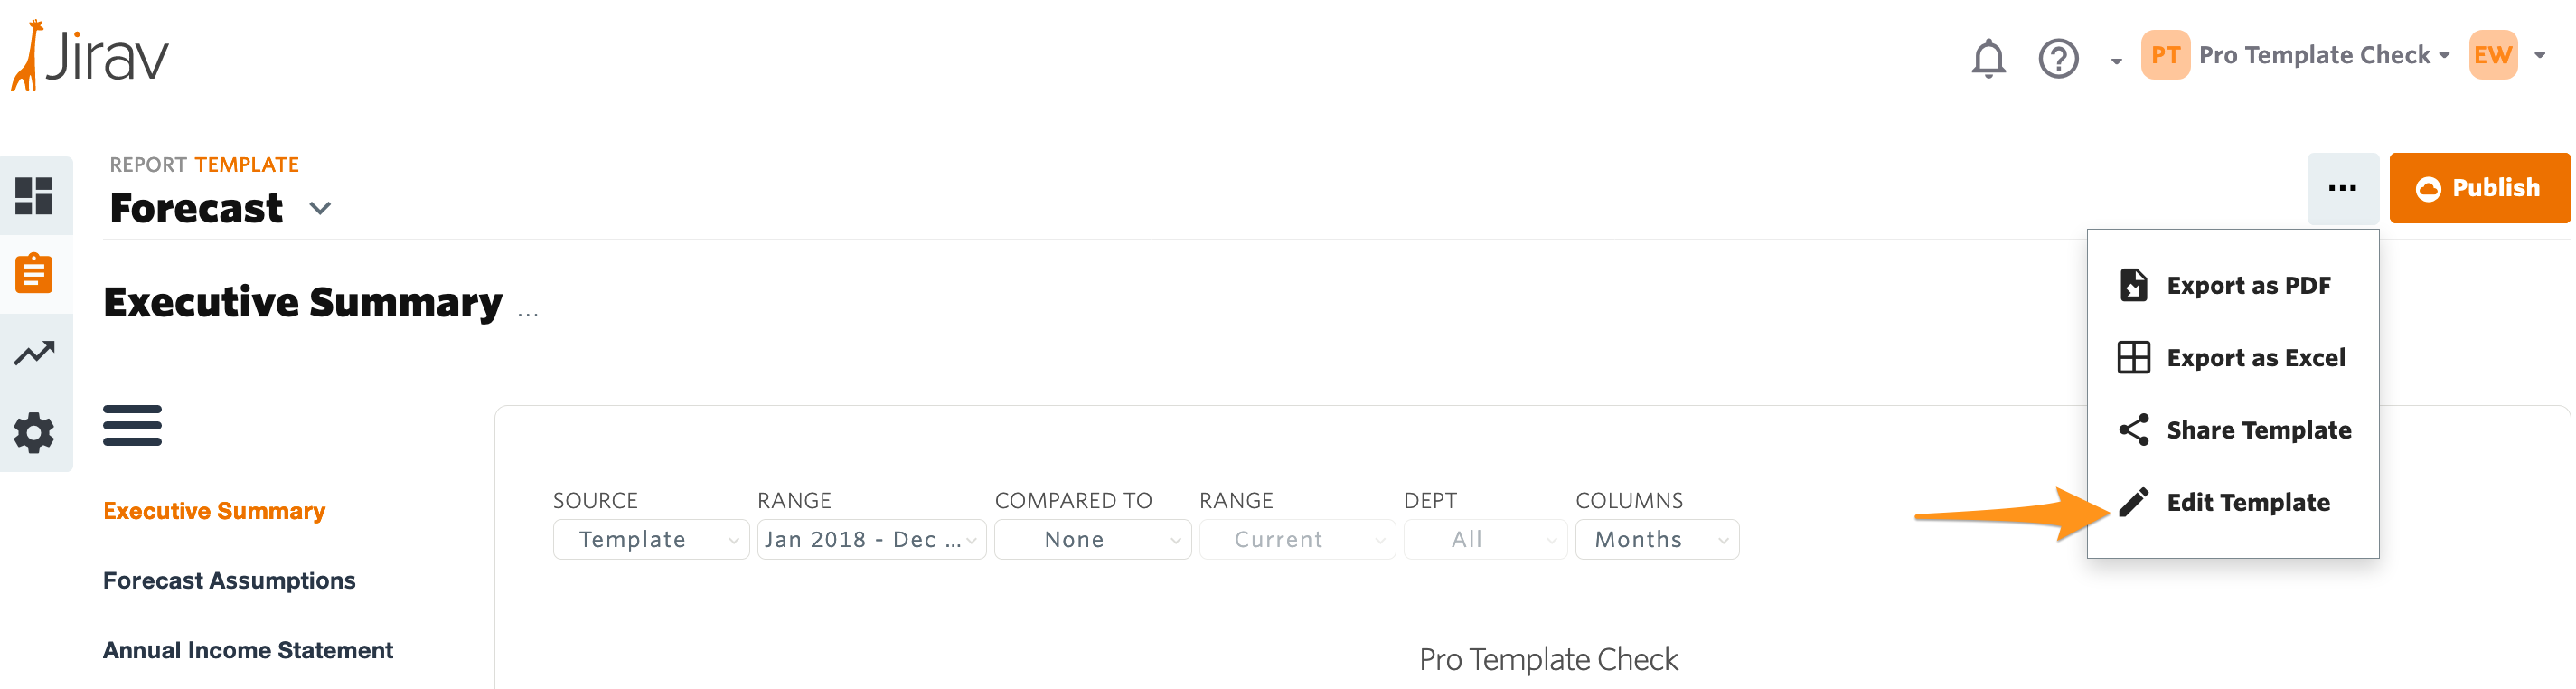Click the EW user avatar
Viewport: 2576px width, 689px height.
[2492, 55]
